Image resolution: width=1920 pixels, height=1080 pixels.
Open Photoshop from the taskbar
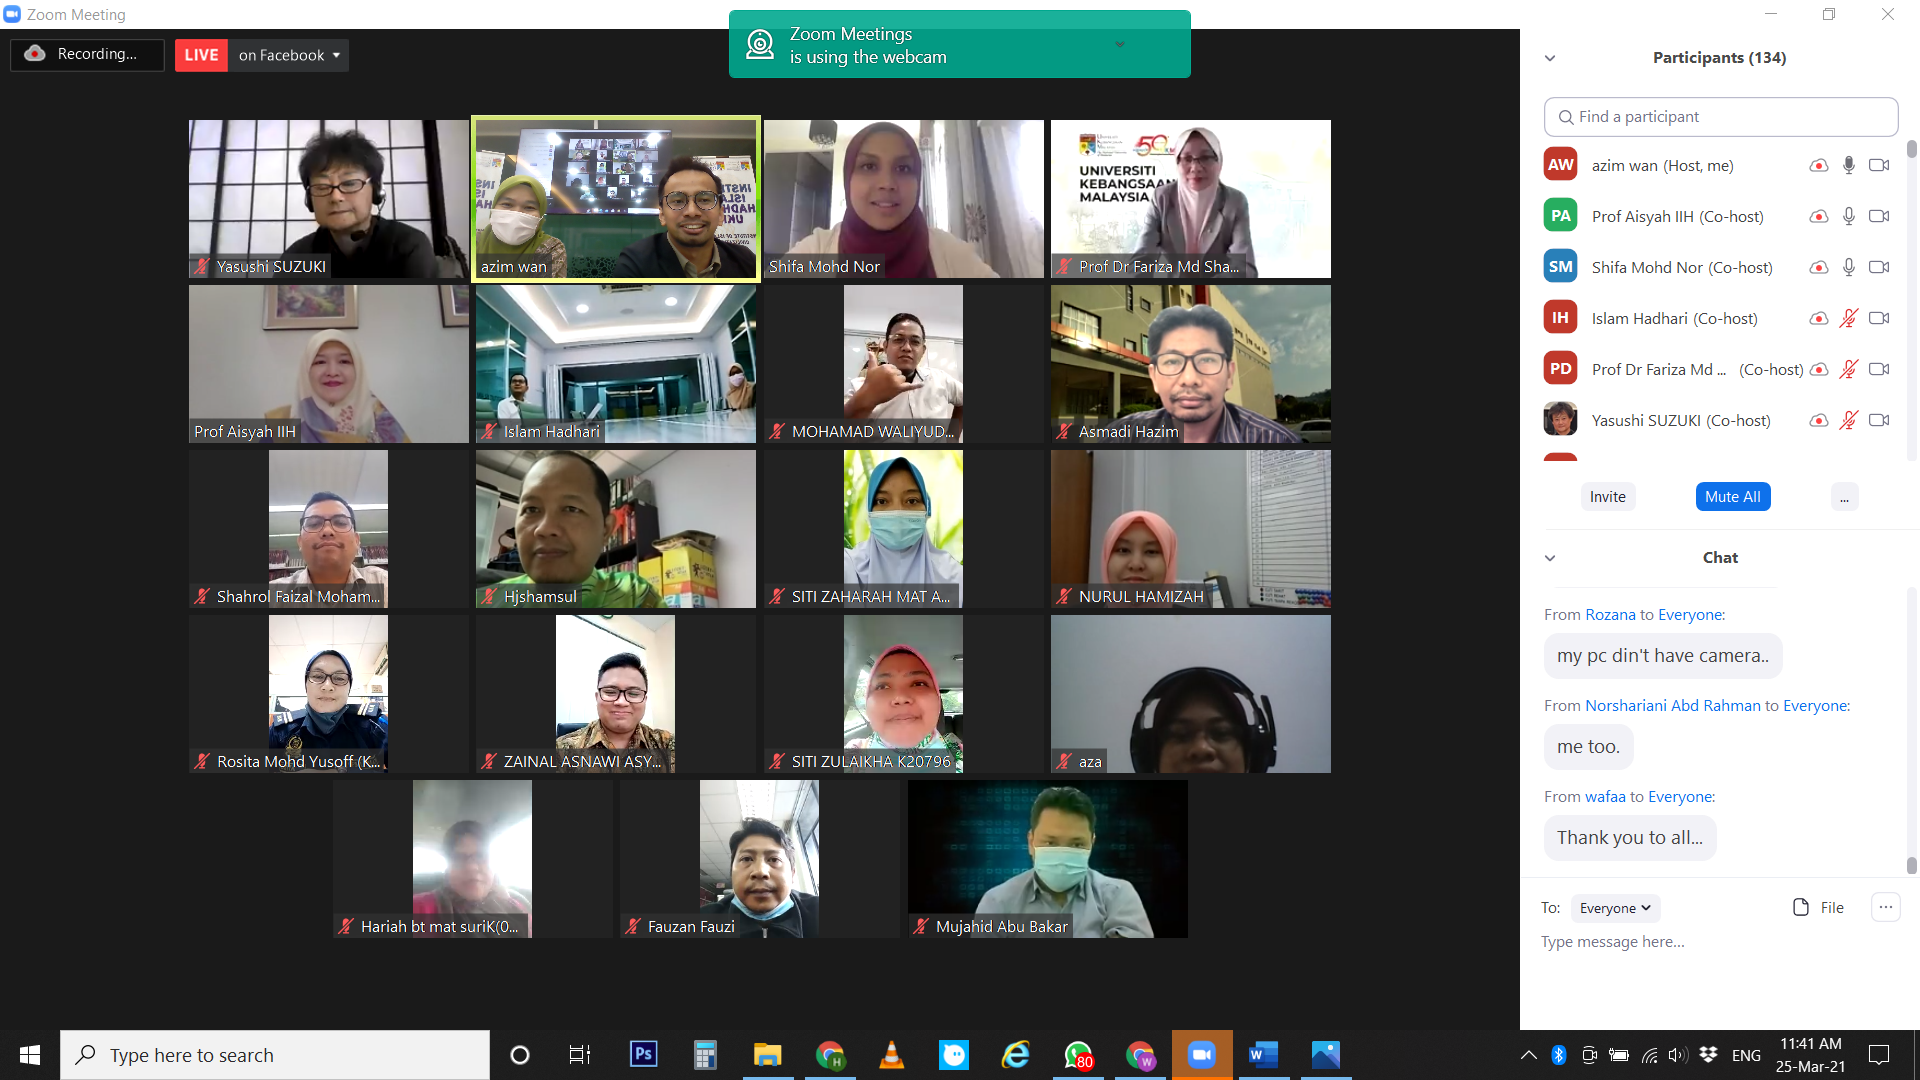click(x=643, y=1054)
